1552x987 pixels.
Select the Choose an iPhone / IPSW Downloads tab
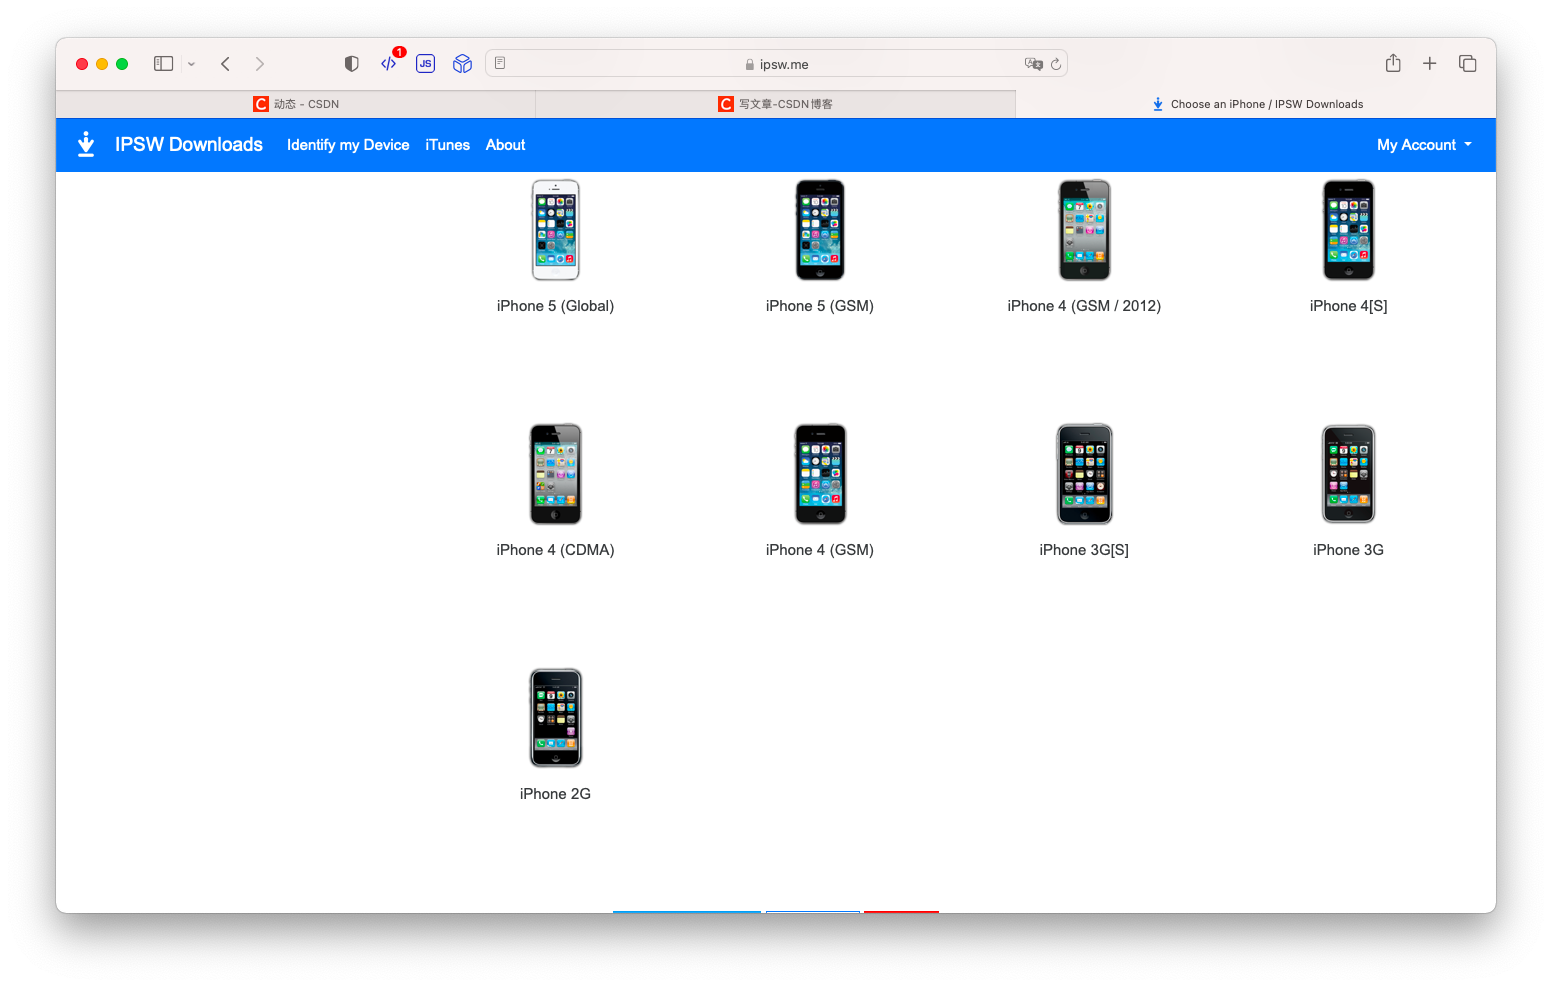(x=1257, y=104)
